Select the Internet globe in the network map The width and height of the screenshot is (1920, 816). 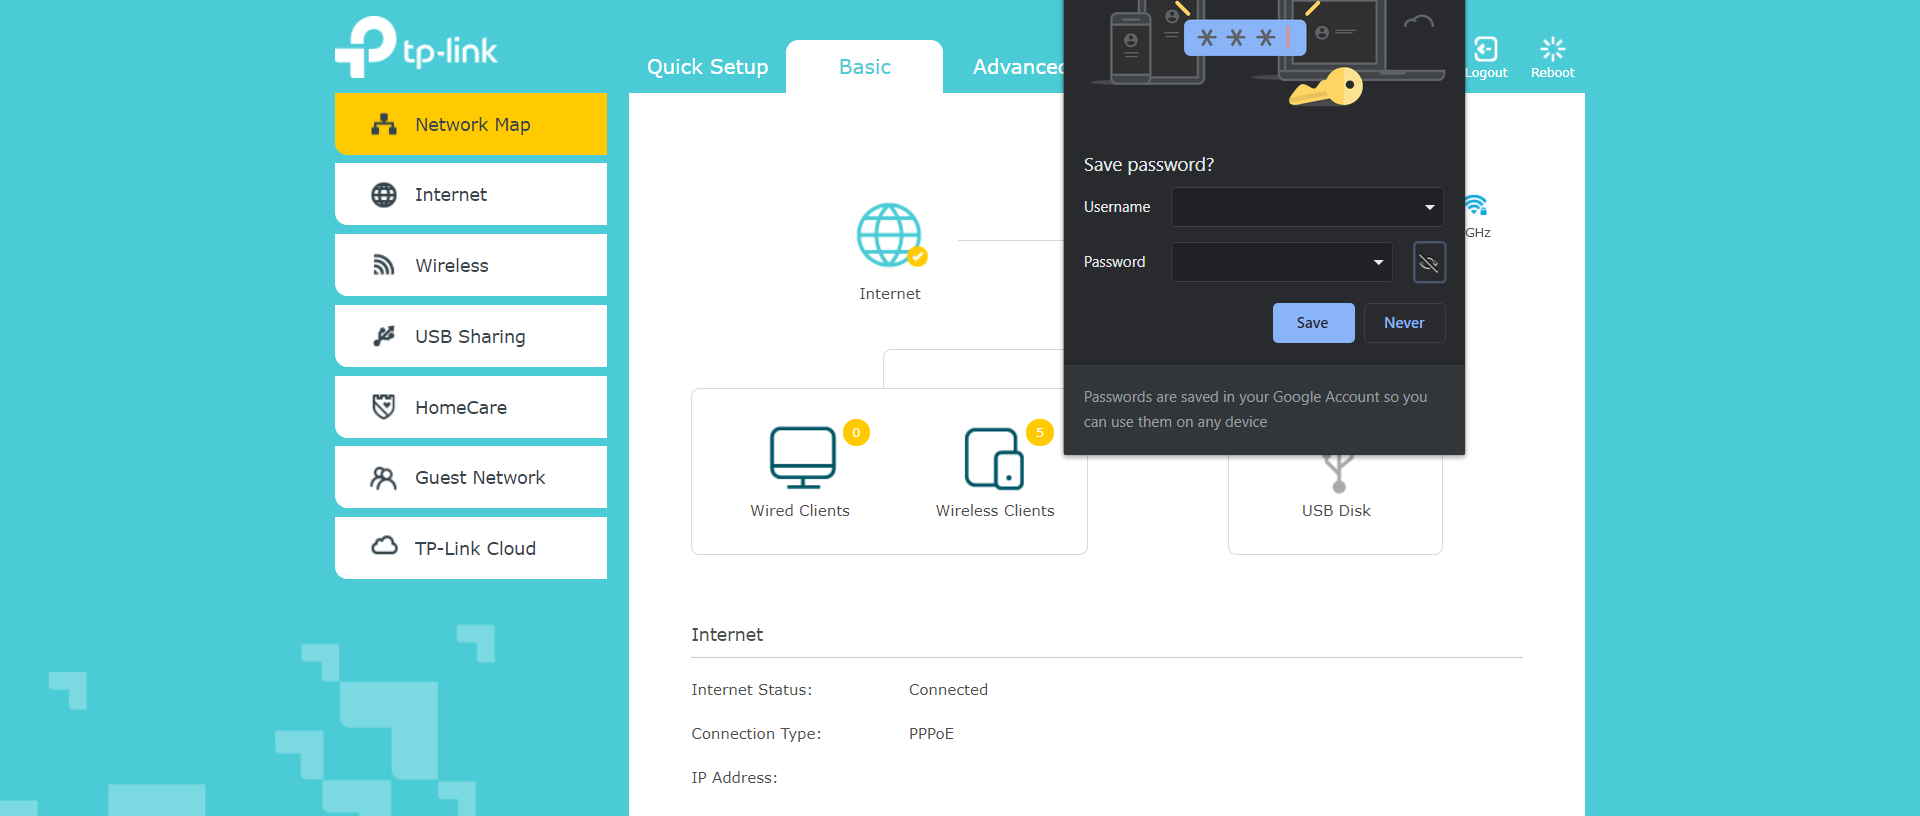pos(890,236)
